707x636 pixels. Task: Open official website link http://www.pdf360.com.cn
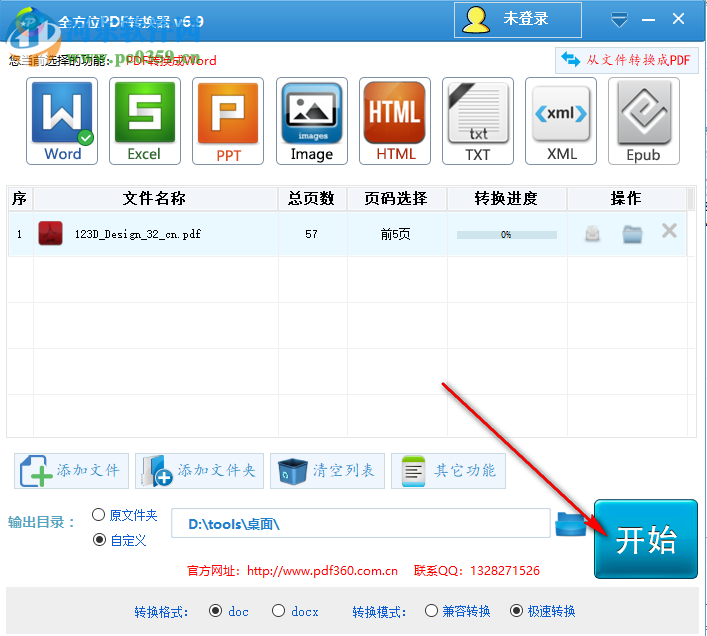[322, 571]
